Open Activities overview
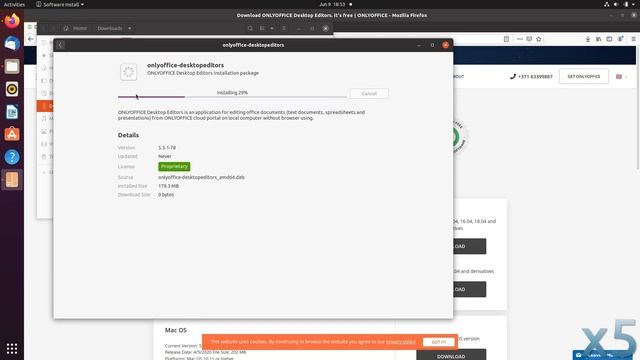Viewport: 640px width, 360px height. (14, 4)
